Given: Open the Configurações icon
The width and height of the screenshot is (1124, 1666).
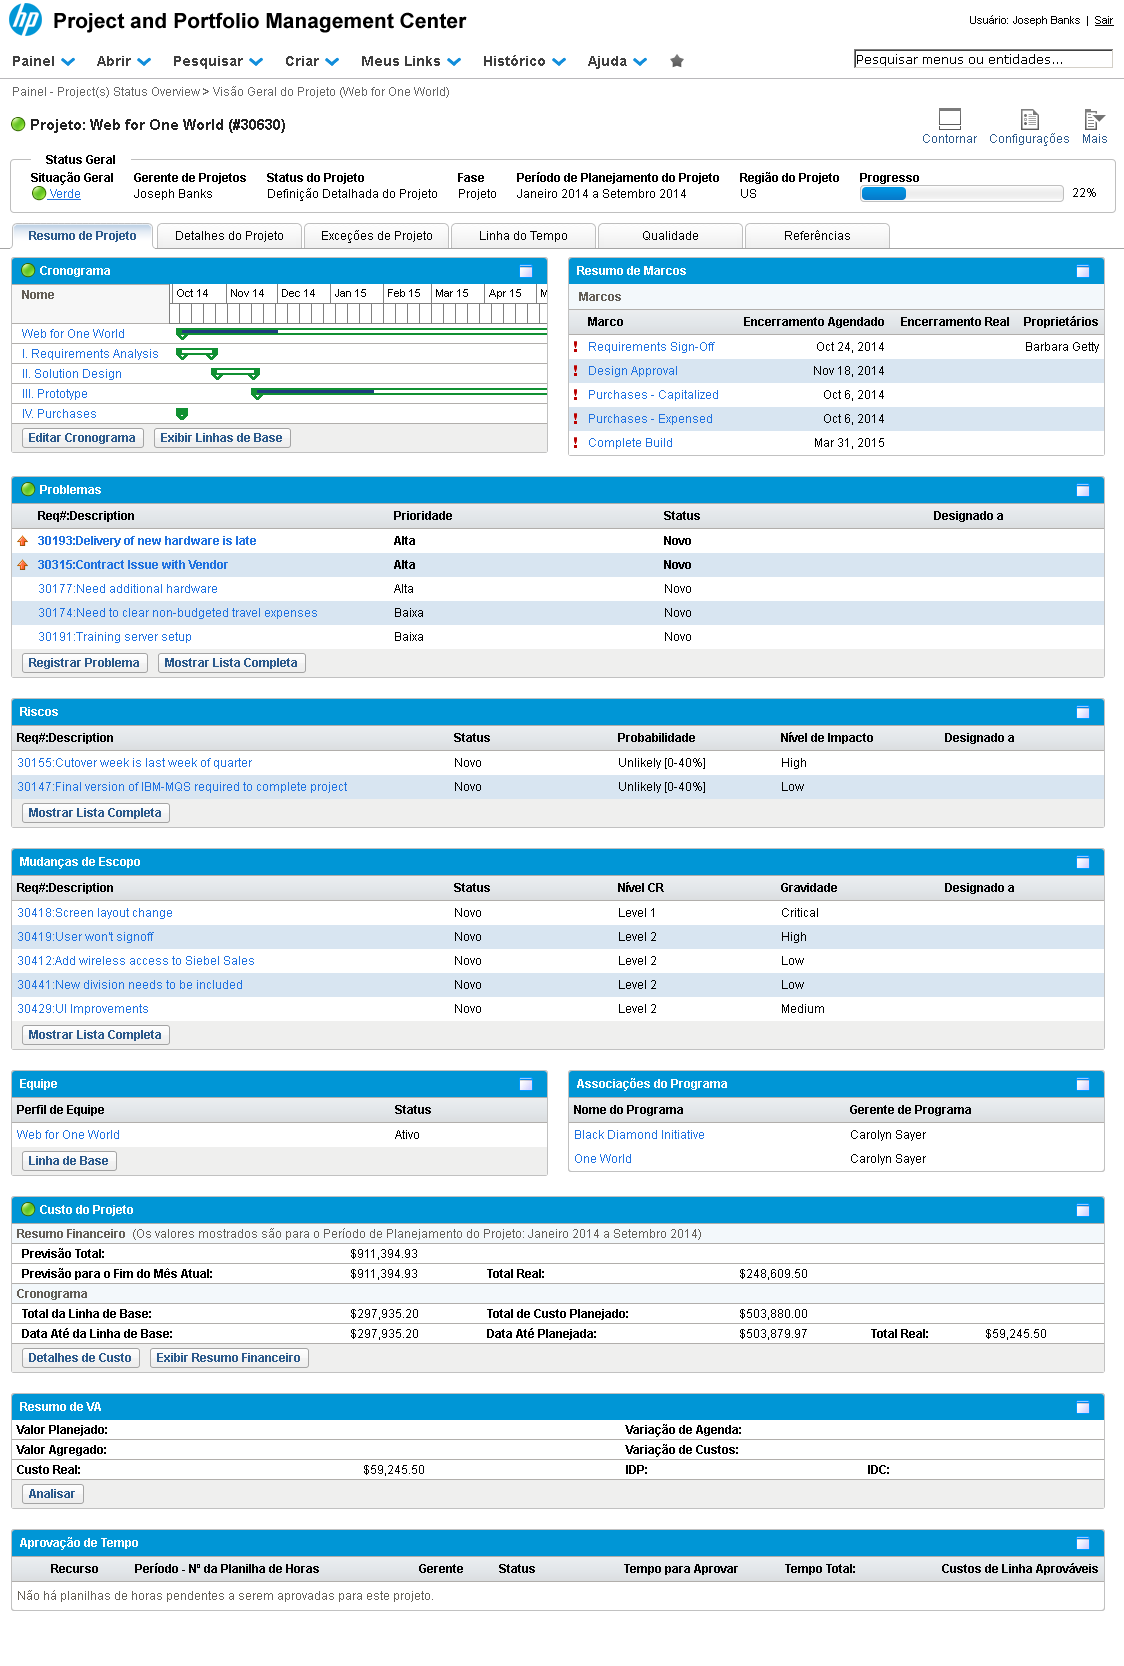Looking at the screenshot, I should 1029,119.
